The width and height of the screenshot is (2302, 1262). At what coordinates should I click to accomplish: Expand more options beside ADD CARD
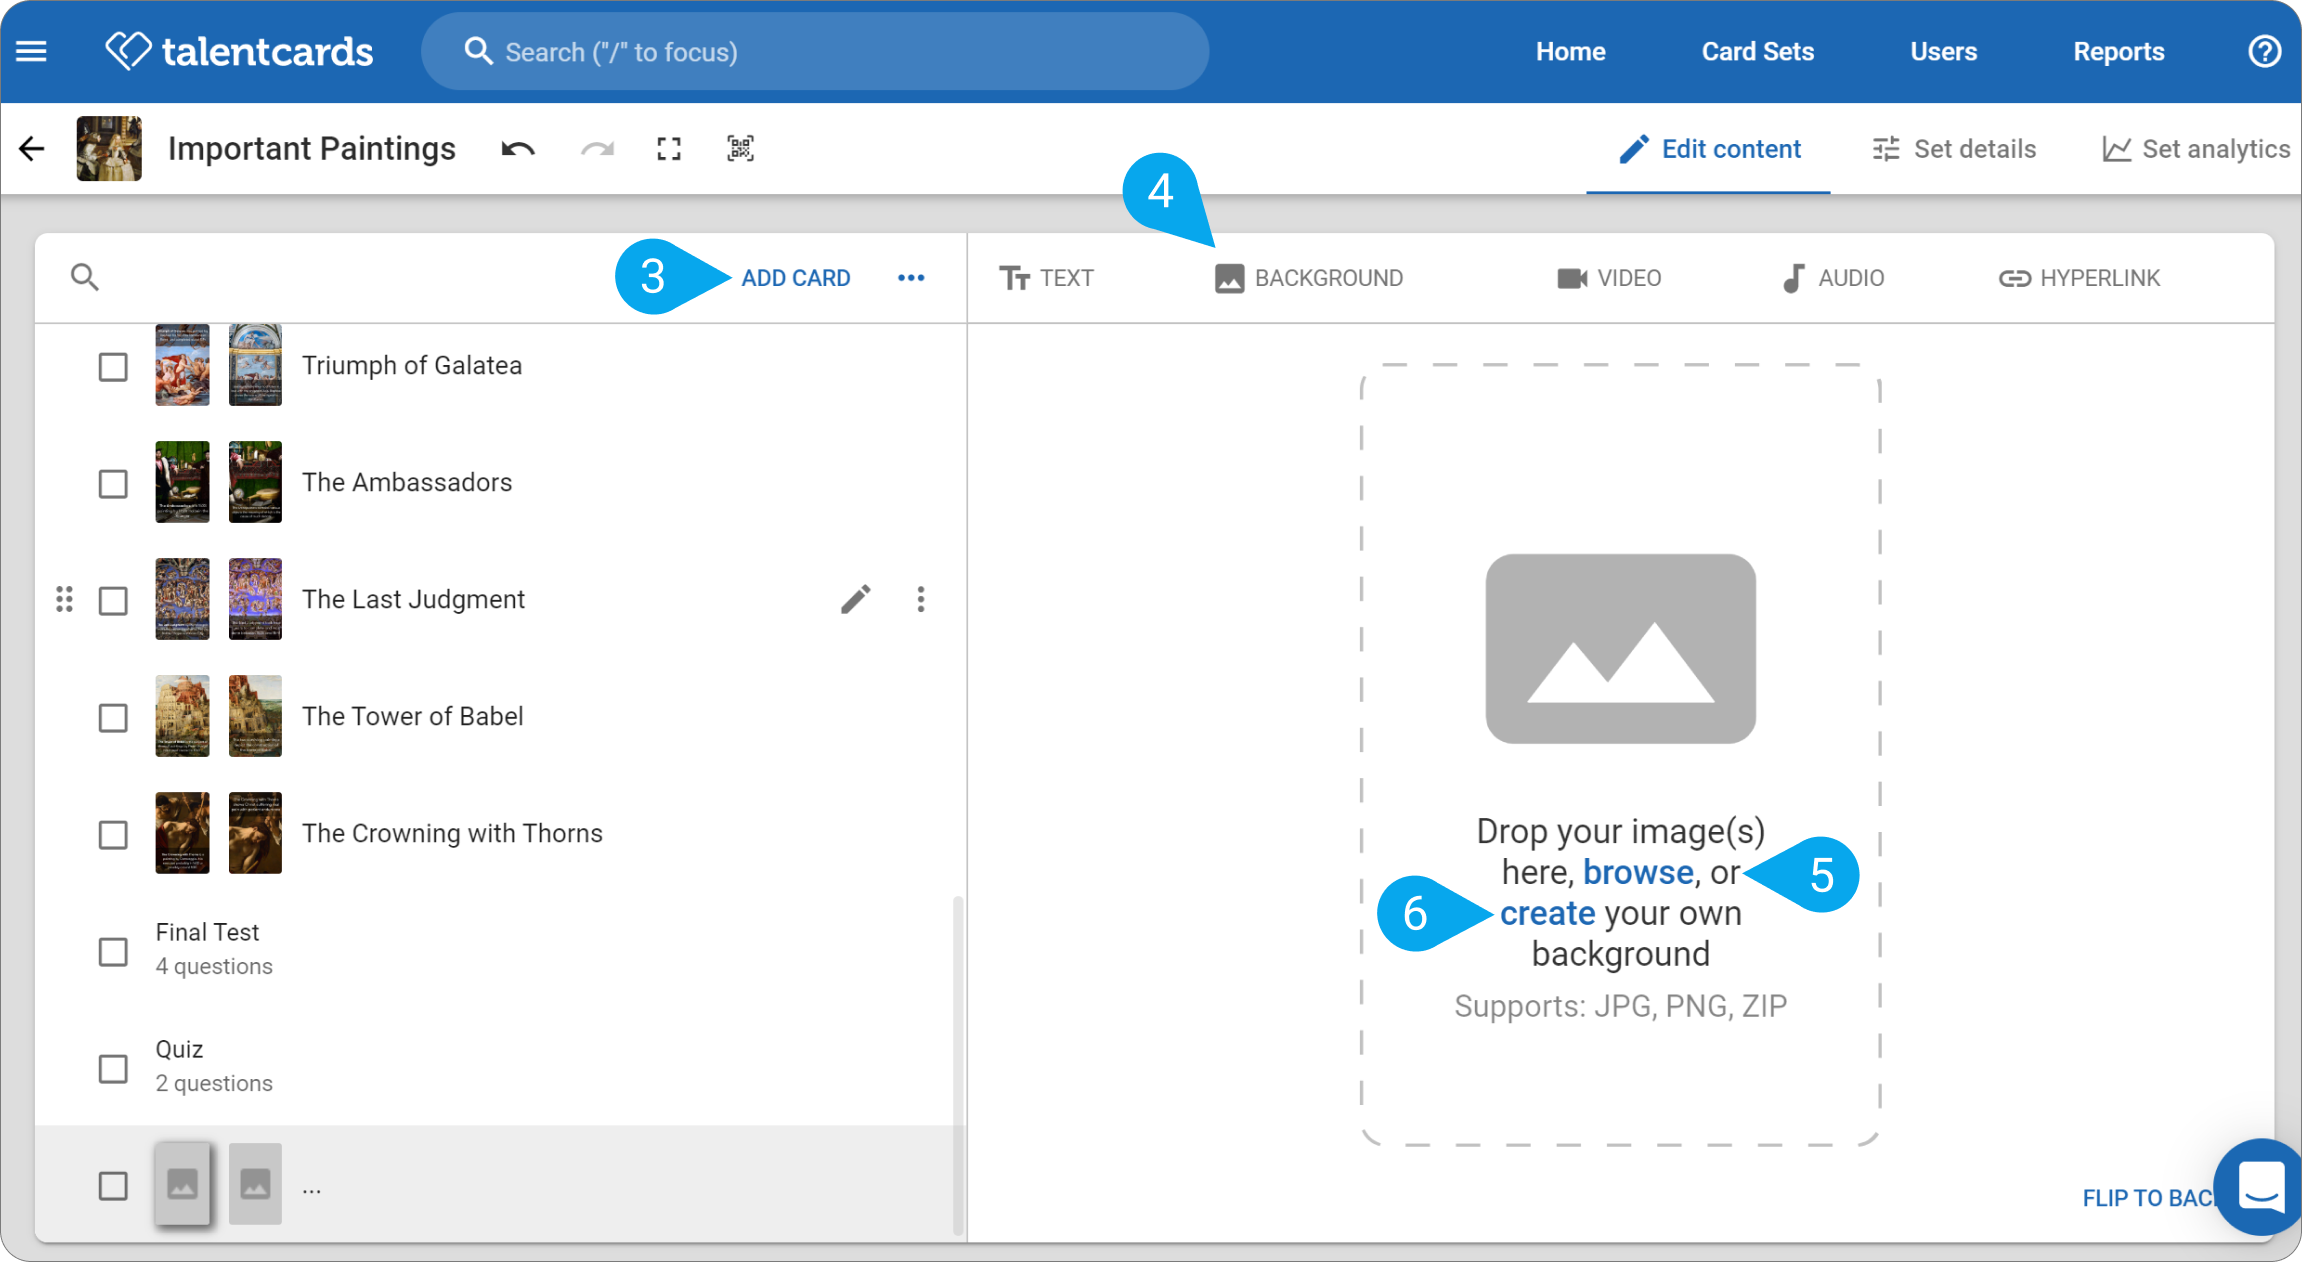click(x=911, y=277)
